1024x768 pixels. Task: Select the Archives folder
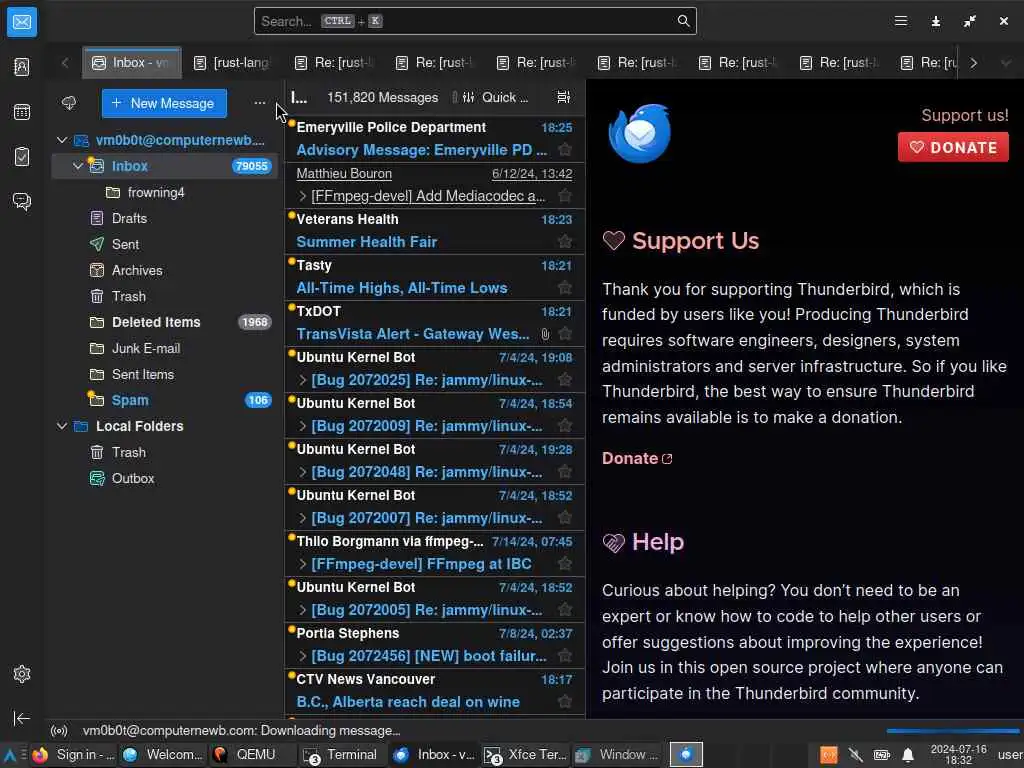(165, 270)
